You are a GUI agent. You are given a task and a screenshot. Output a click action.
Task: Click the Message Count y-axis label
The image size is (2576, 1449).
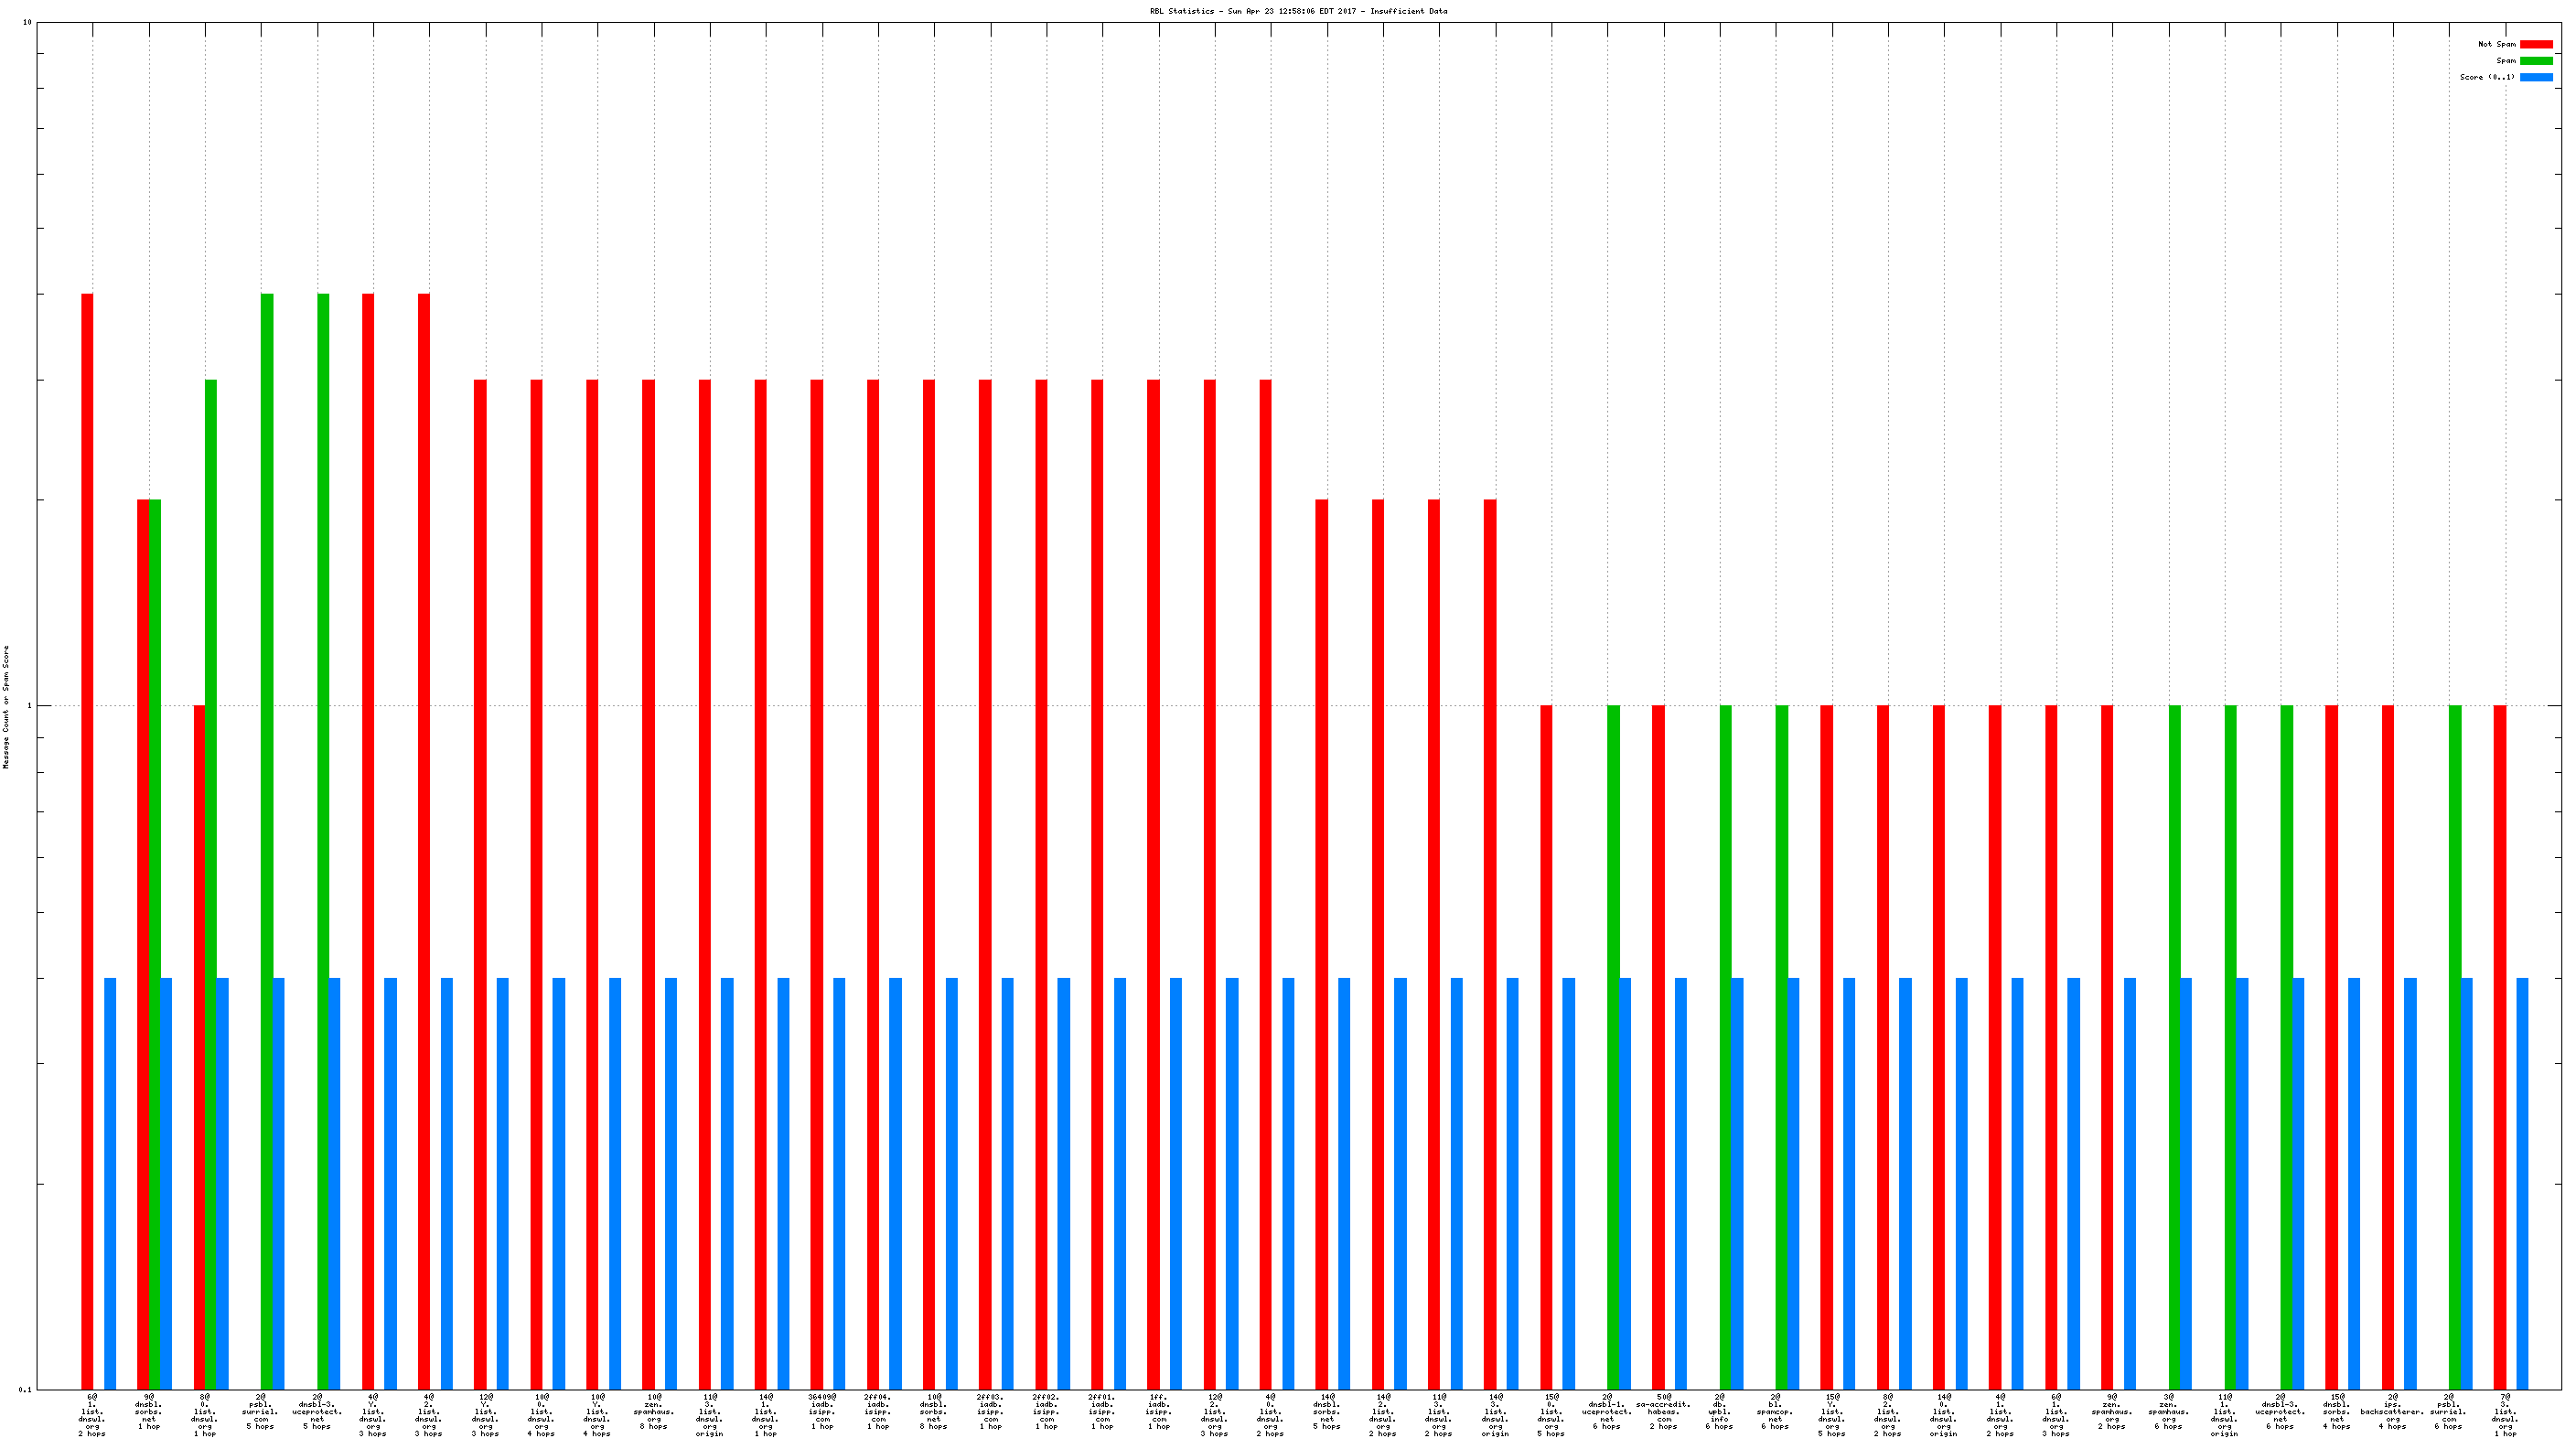[x=6, y=706]
